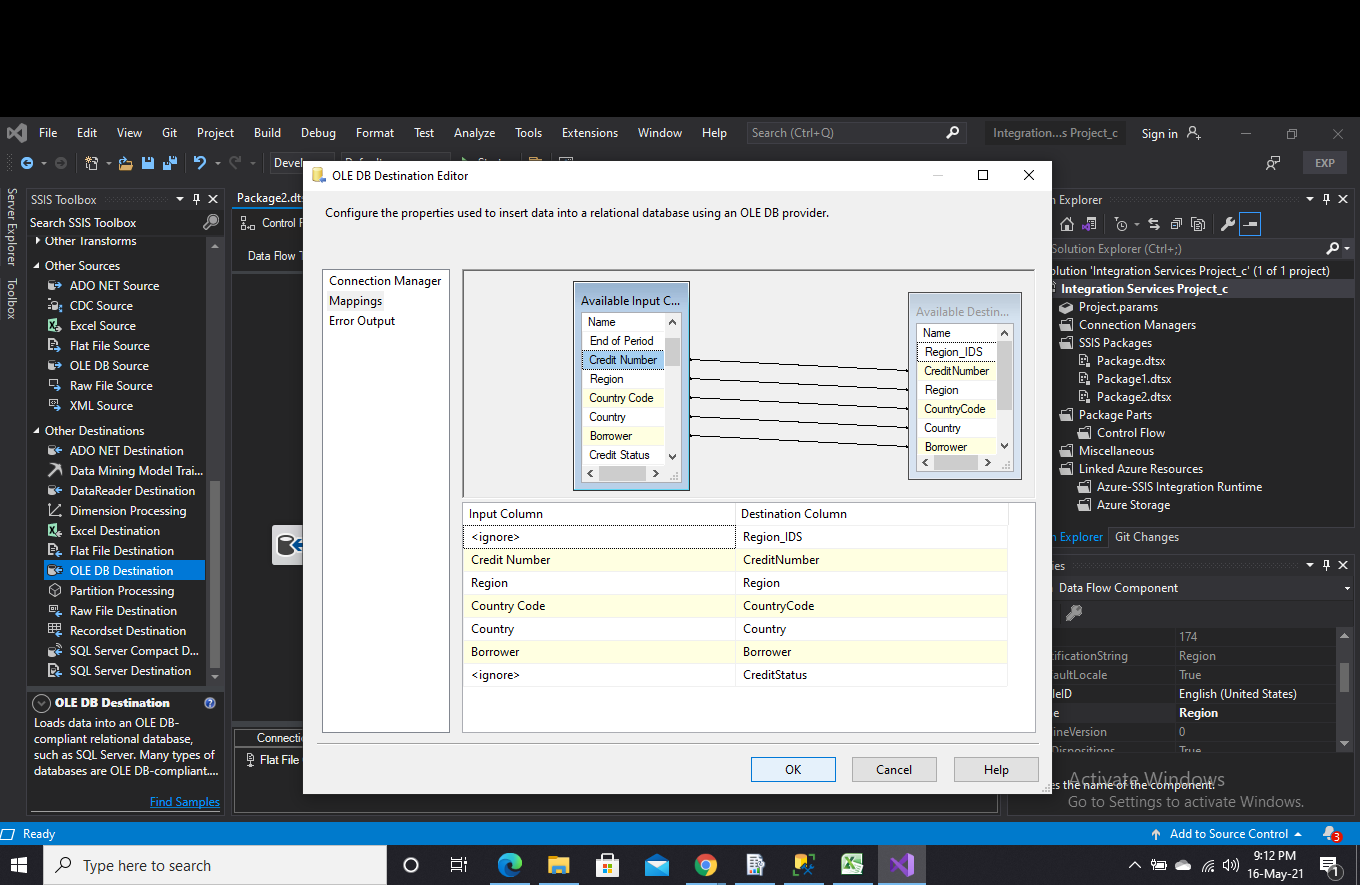Collapse the Other Sources group

(38, 266)
